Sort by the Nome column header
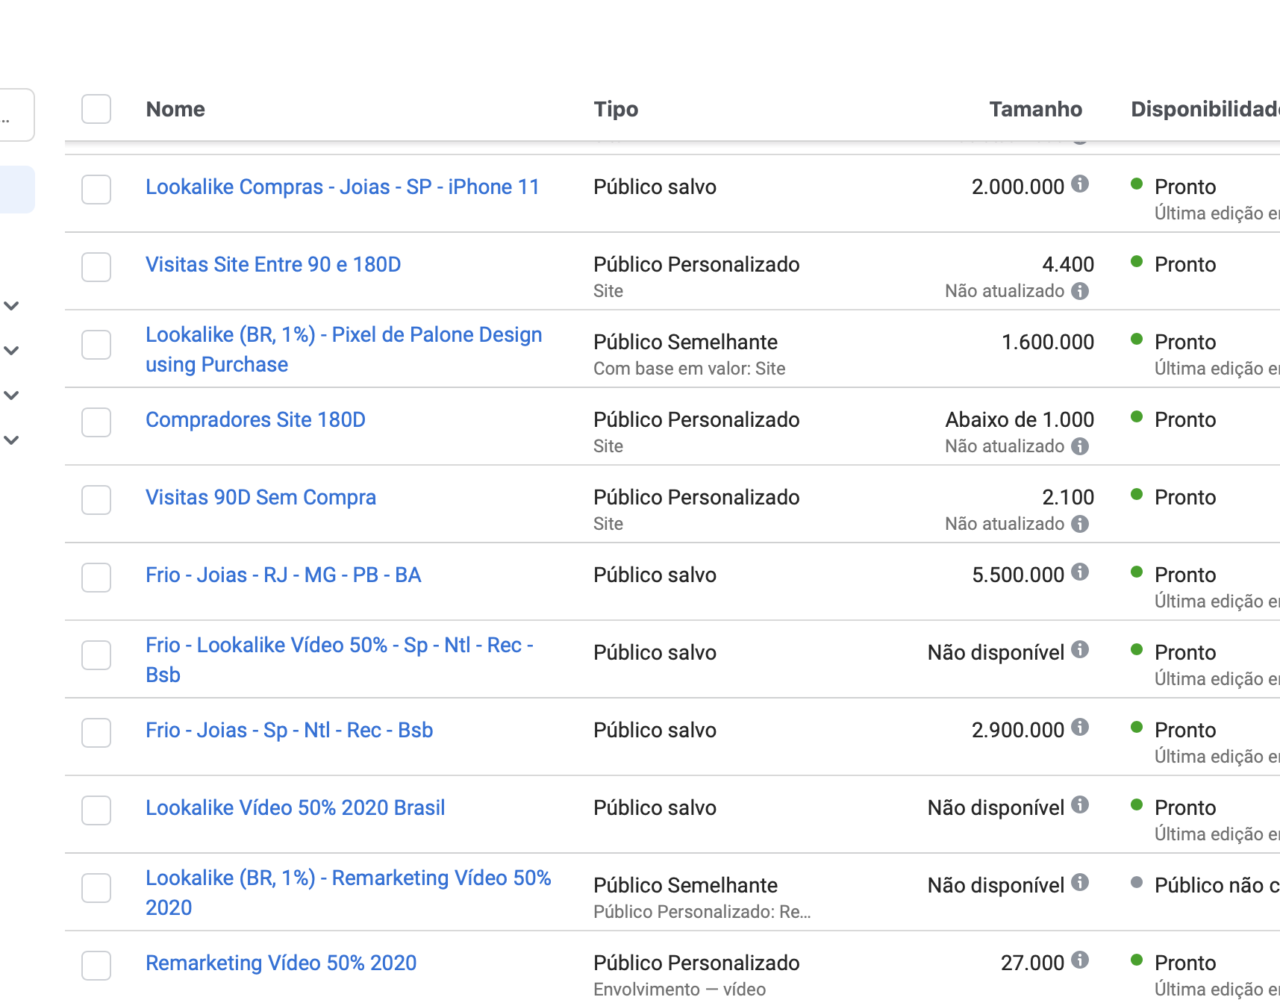 pos(175,109)
